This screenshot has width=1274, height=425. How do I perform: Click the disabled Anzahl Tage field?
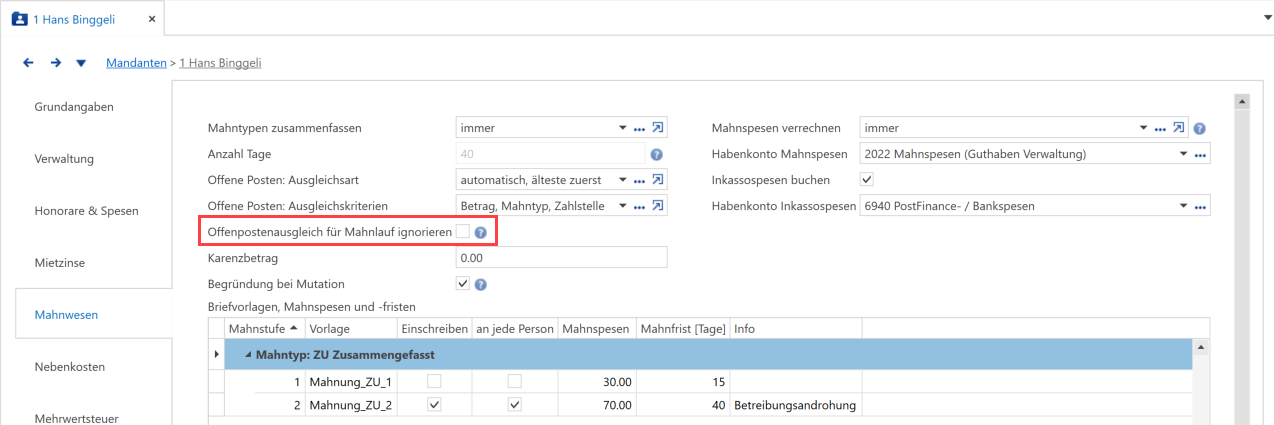(549, 154)
